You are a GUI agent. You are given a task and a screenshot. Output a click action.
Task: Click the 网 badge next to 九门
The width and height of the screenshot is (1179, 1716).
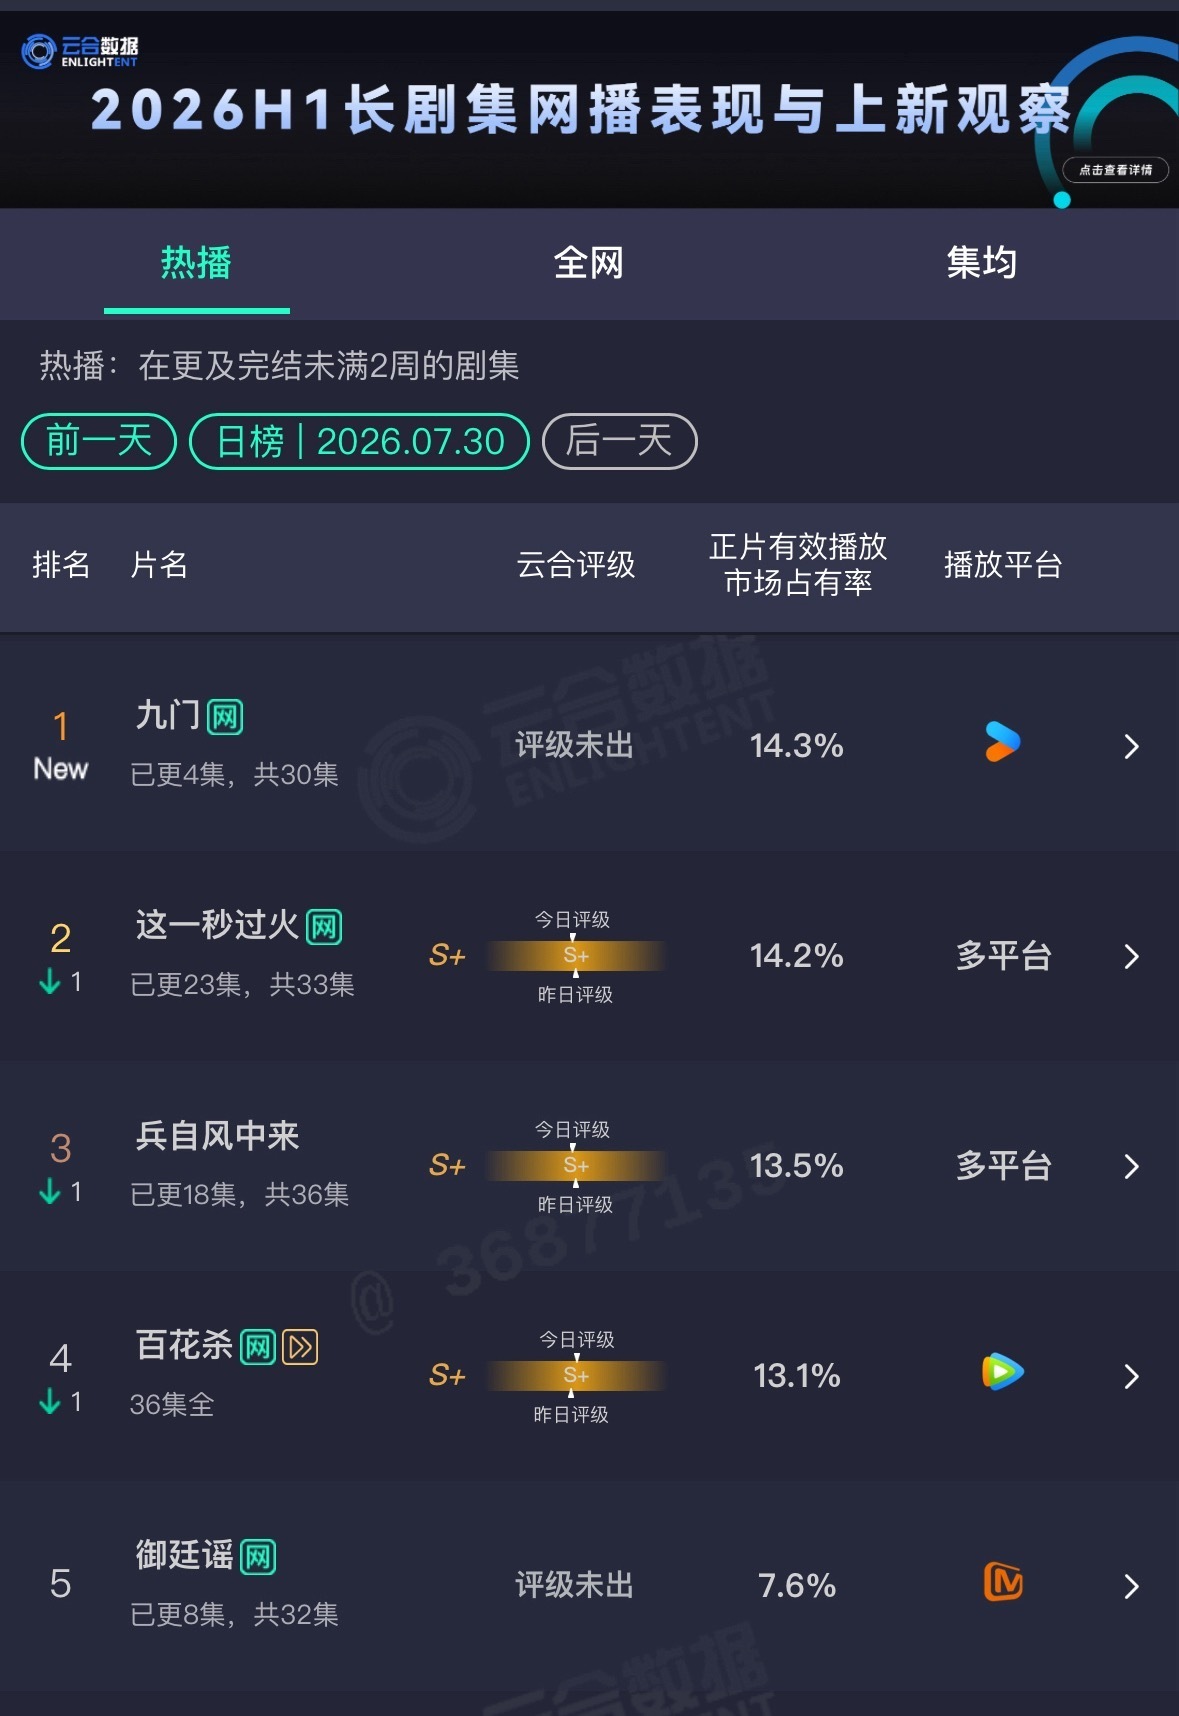pyautogui.click(x=225, y=717)
